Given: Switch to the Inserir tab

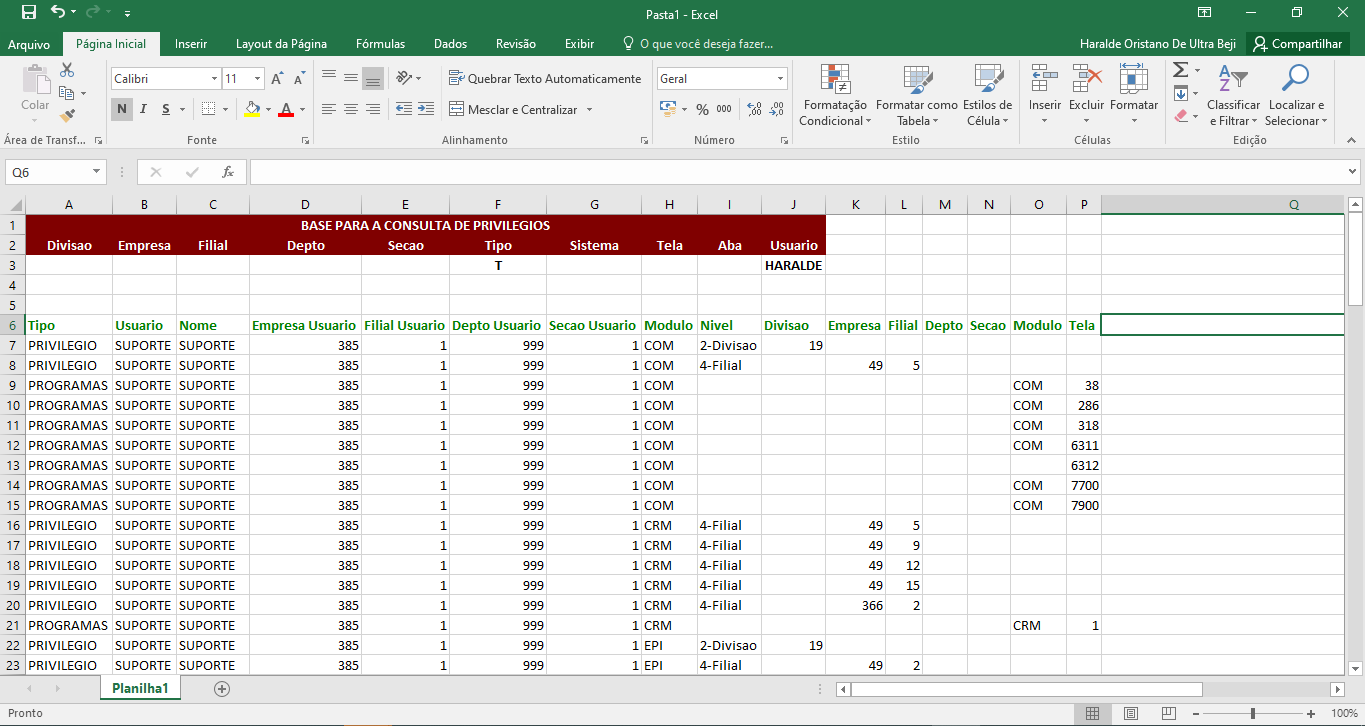Looking at the screenshot, I should coord(191,44).
